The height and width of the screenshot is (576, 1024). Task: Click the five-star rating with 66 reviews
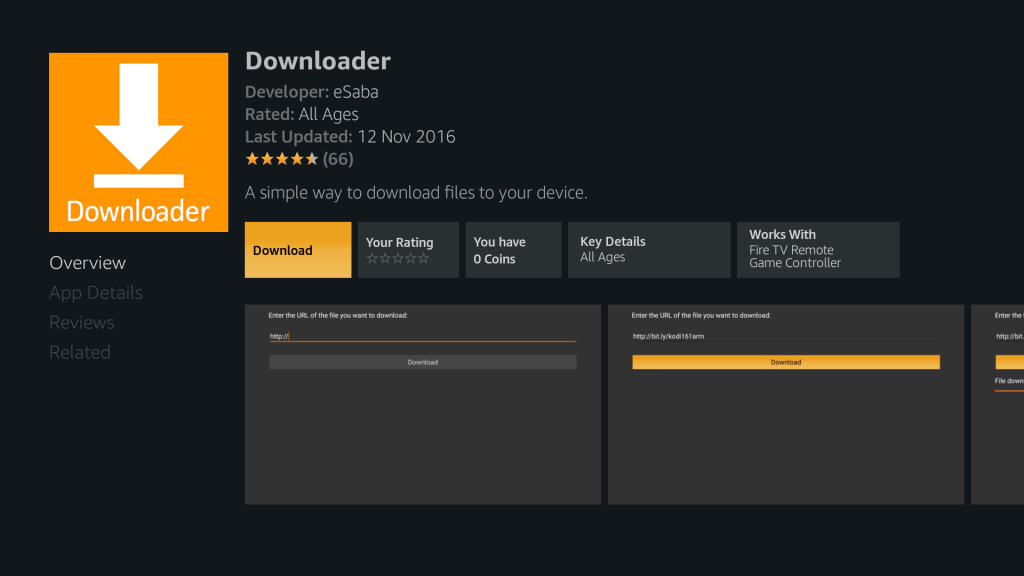click(x=299, y=159)
